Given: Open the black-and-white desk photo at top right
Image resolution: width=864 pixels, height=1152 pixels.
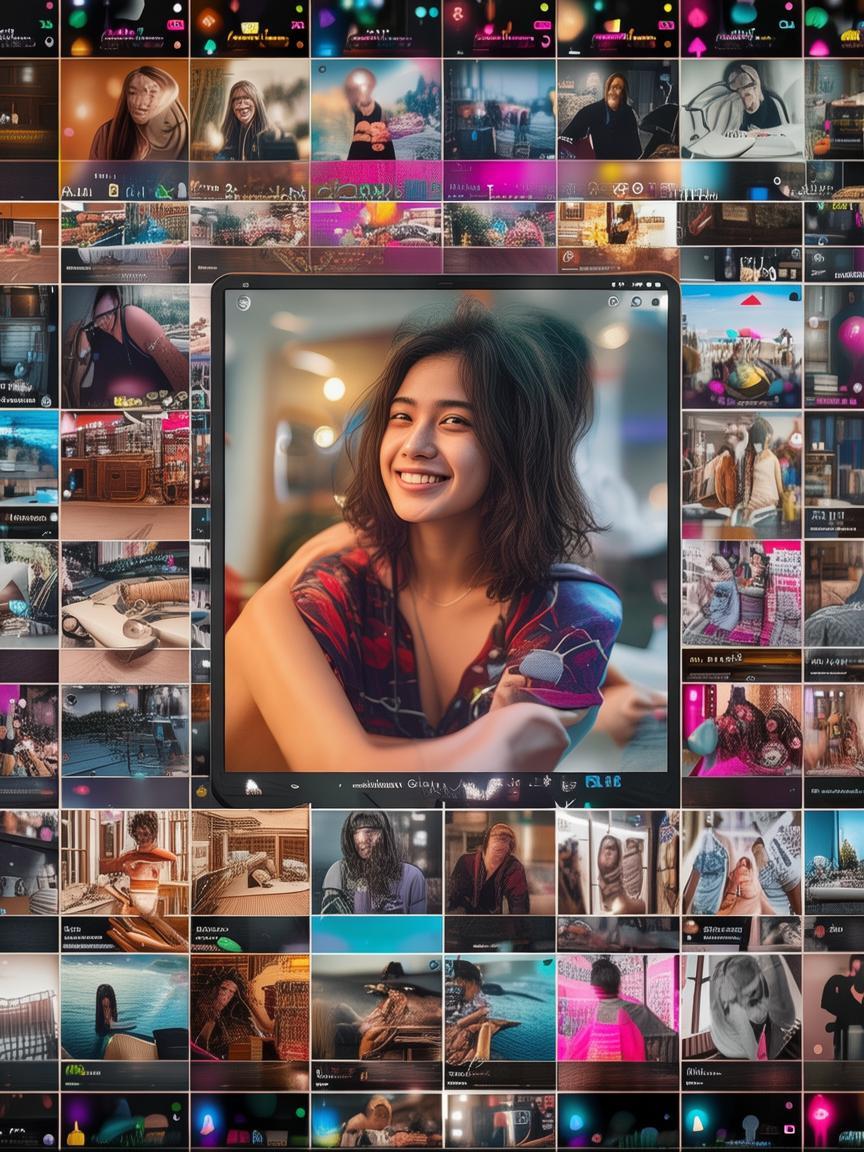Looking at the screenshot, I should pyautogui.click(x=740, y=110).
